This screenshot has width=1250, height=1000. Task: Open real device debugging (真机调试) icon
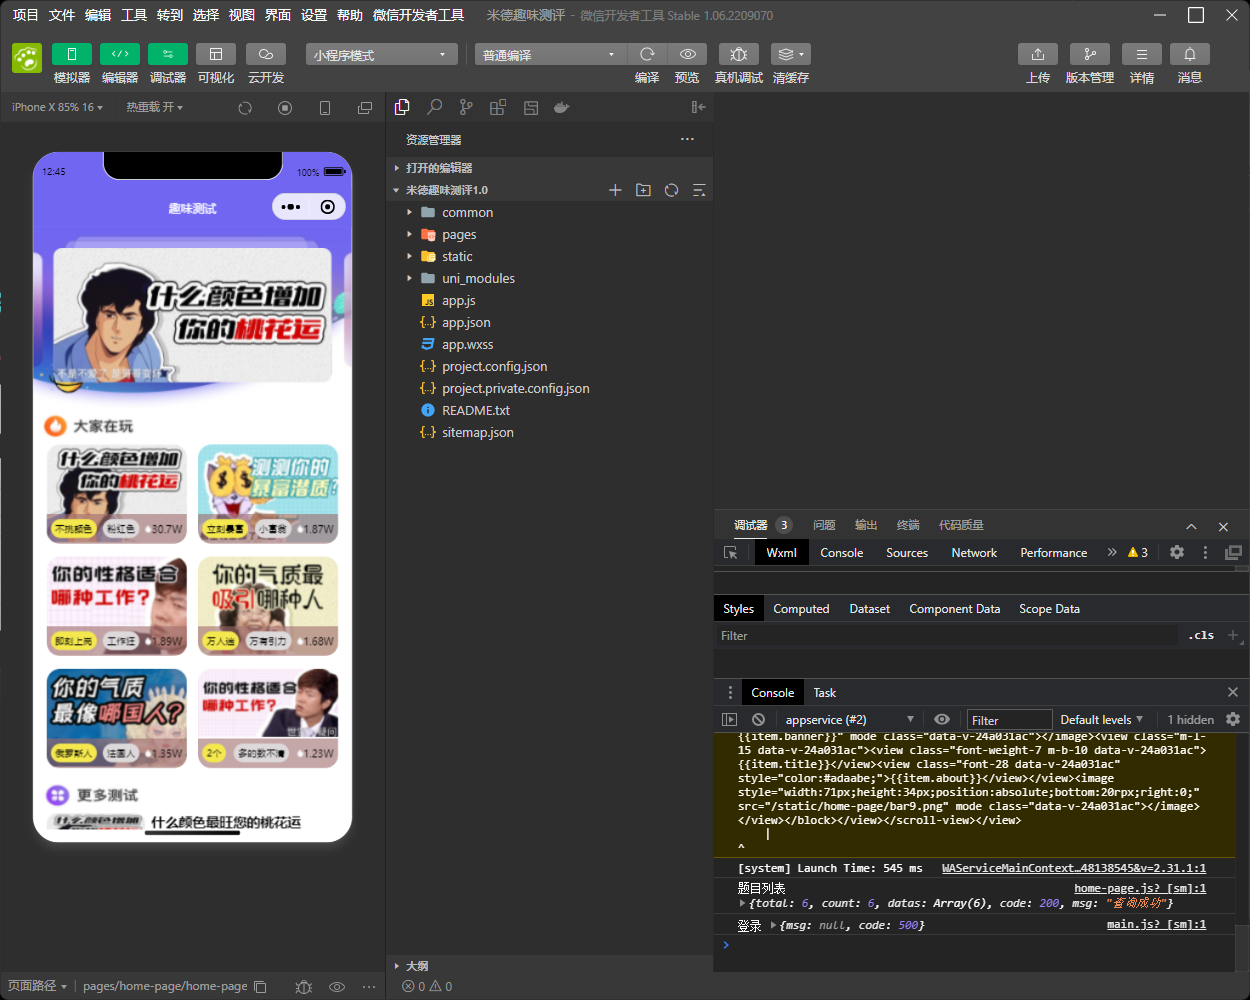coord(739,54)
